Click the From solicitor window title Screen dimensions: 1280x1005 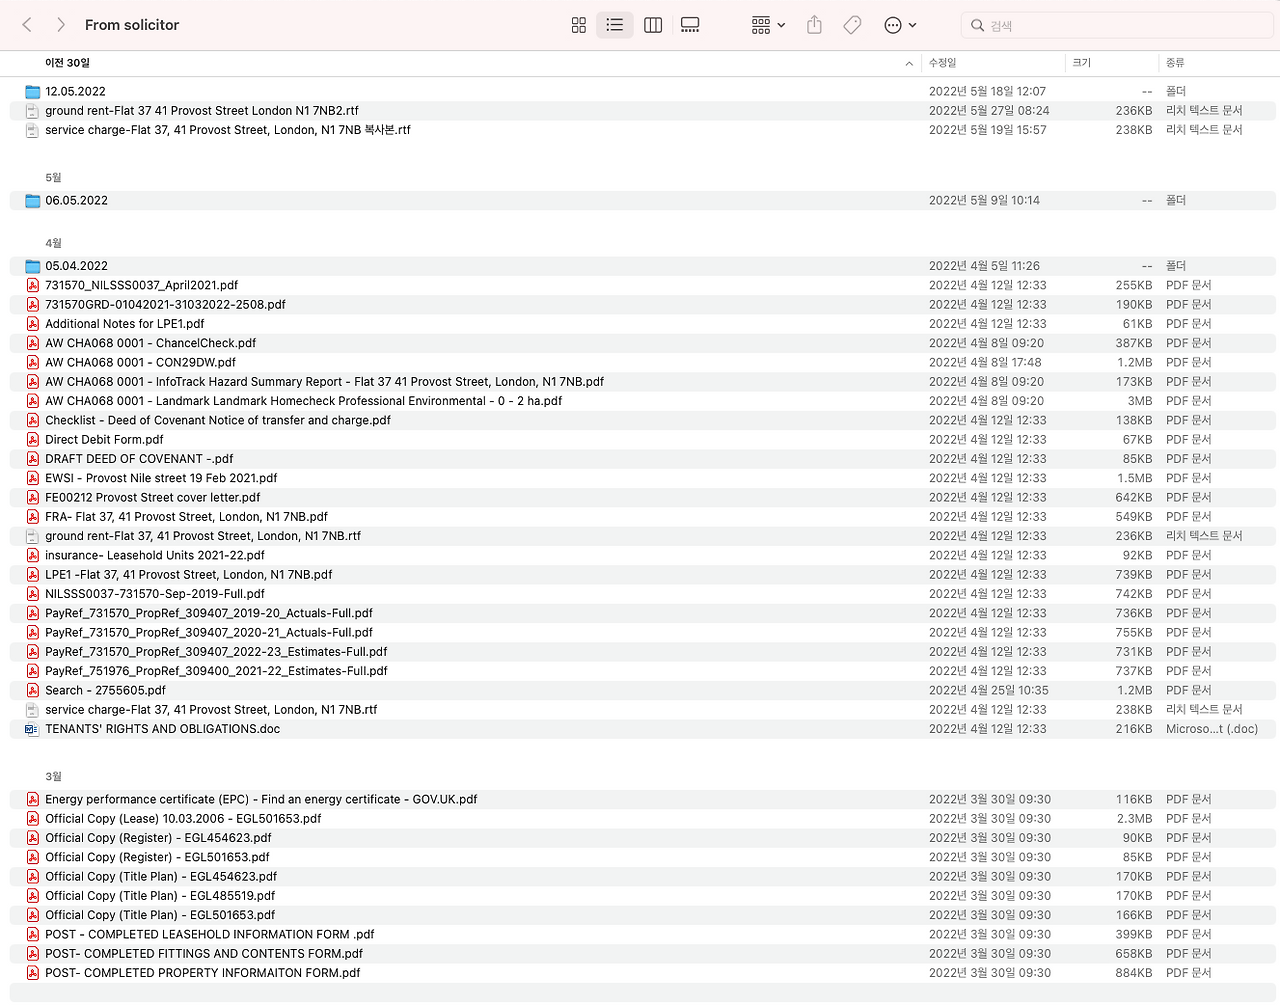(132, 25)
